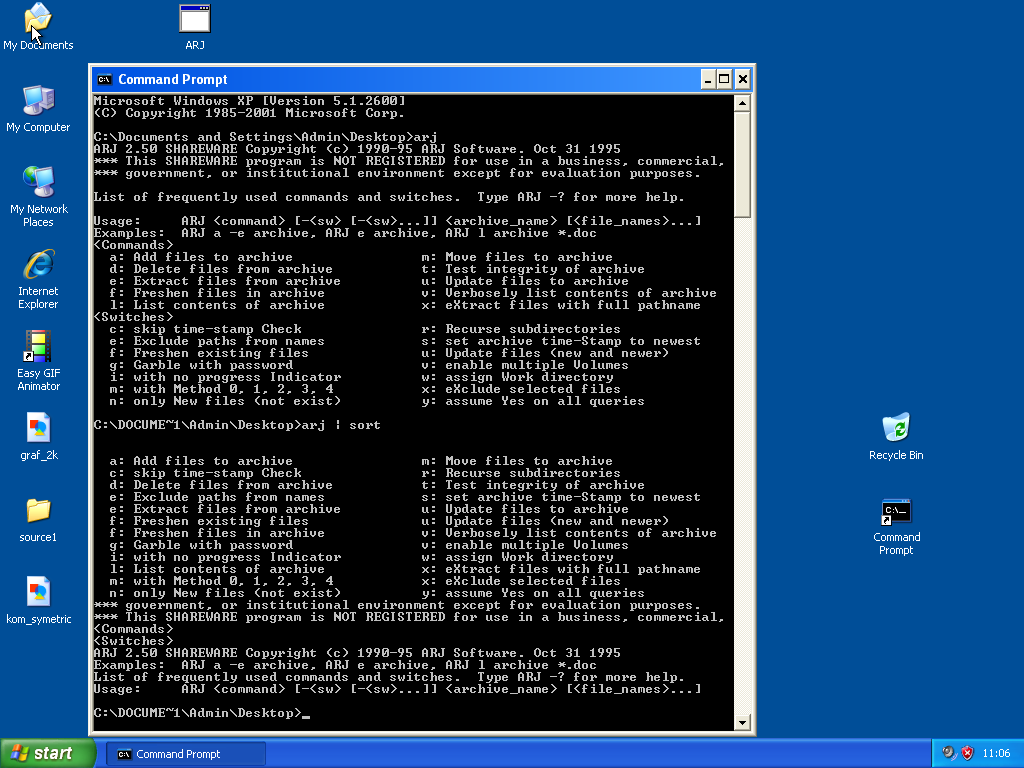Image resolution: width=1024 pixels, height=768 pixels.
Task: Select the Recycle Bin icon
Action: tap(896, 436)
